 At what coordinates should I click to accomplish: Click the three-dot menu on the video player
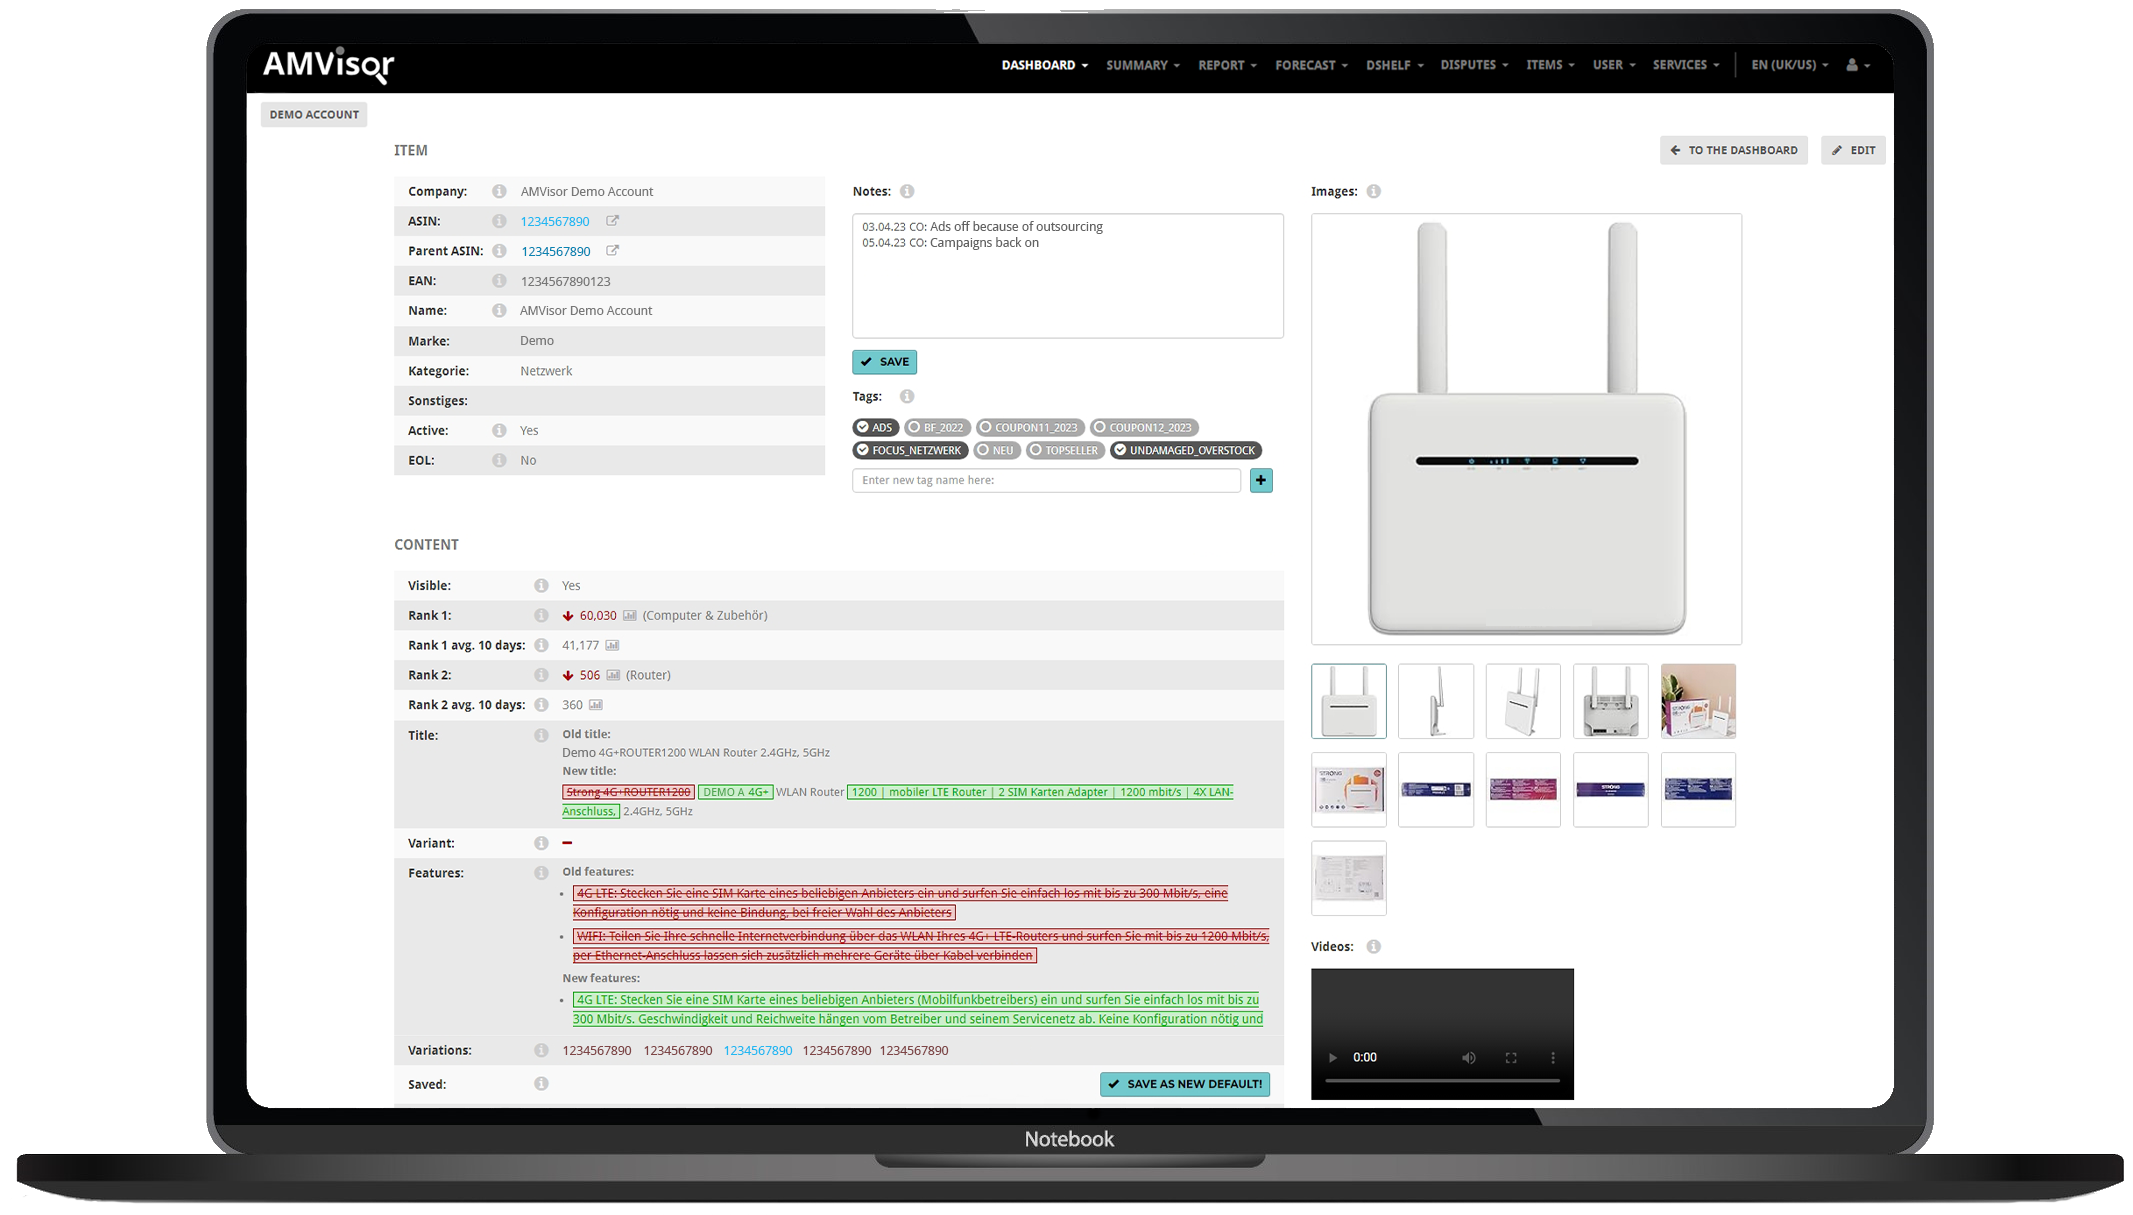(1553, 1057)
